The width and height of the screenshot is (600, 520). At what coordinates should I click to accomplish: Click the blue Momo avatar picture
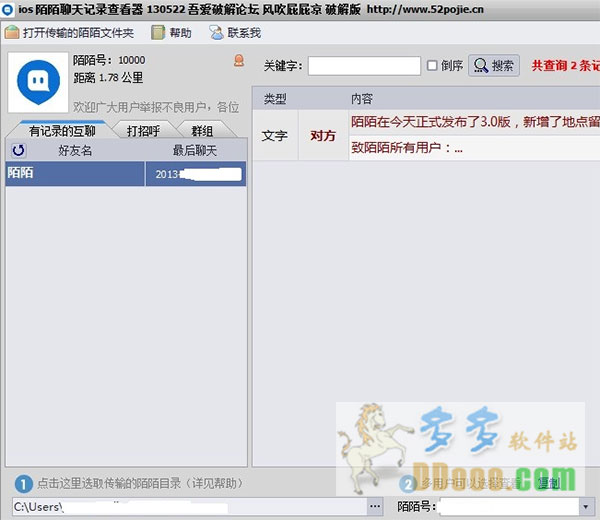pos(38,82)
